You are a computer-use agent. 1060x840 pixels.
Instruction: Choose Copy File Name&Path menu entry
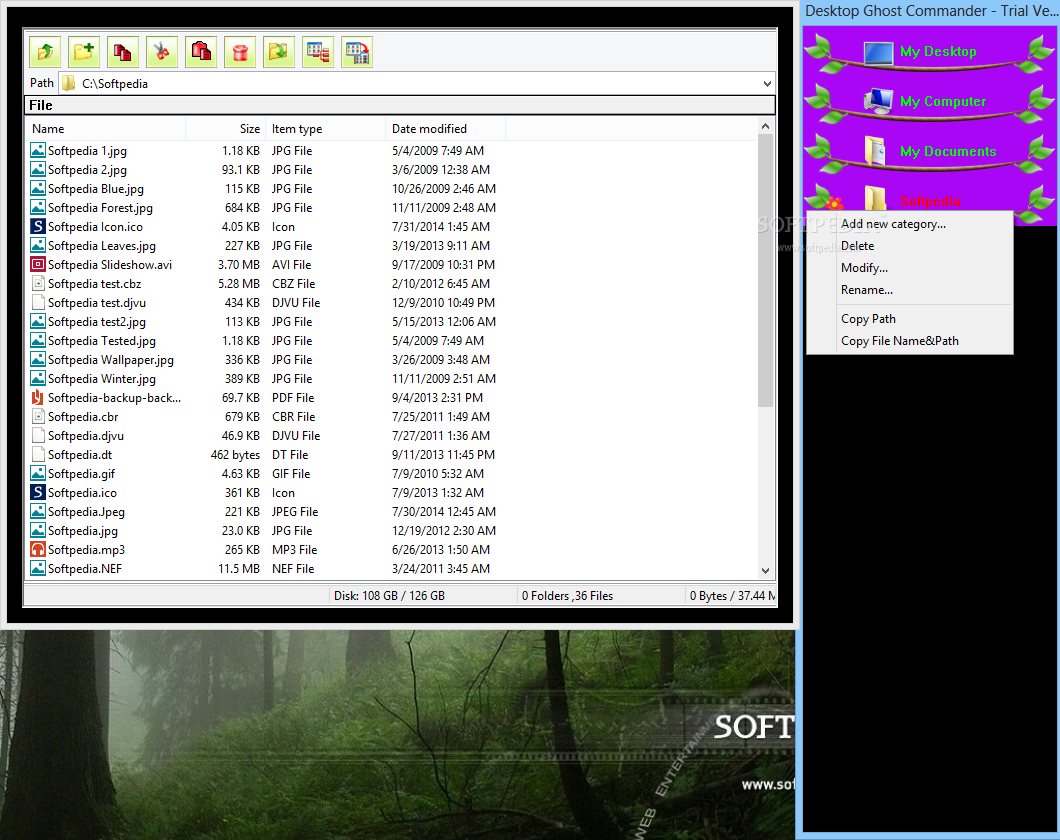click(900, 341)
